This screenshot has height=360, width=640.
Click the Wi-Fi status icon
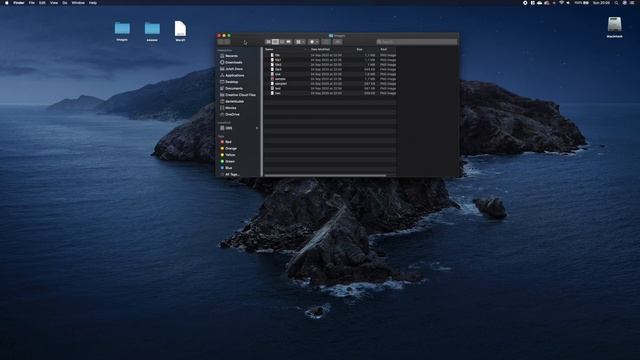click(561, 3)
